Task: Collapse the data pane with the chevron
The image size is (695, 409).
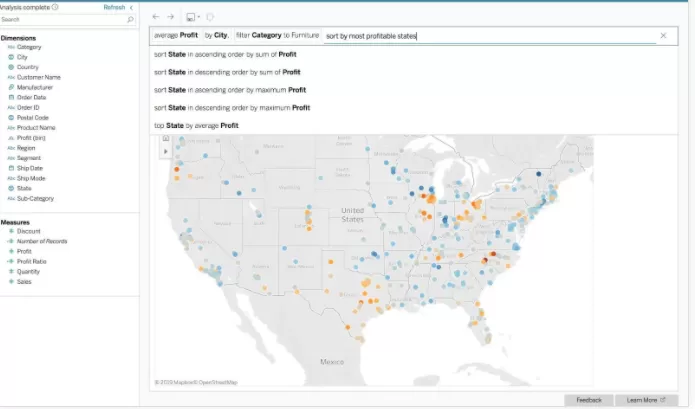Action: click(x=133, y=7)
